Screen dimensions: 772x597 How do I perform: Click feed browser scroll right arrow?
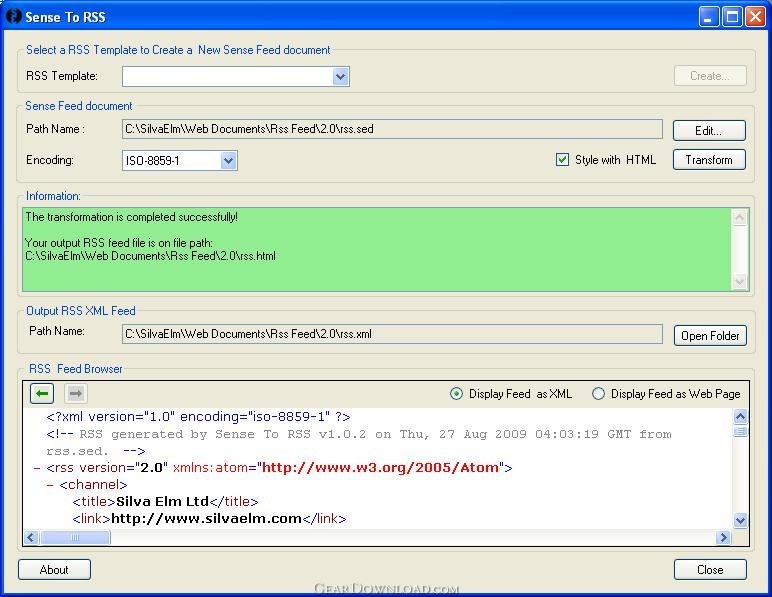(723, 537)
